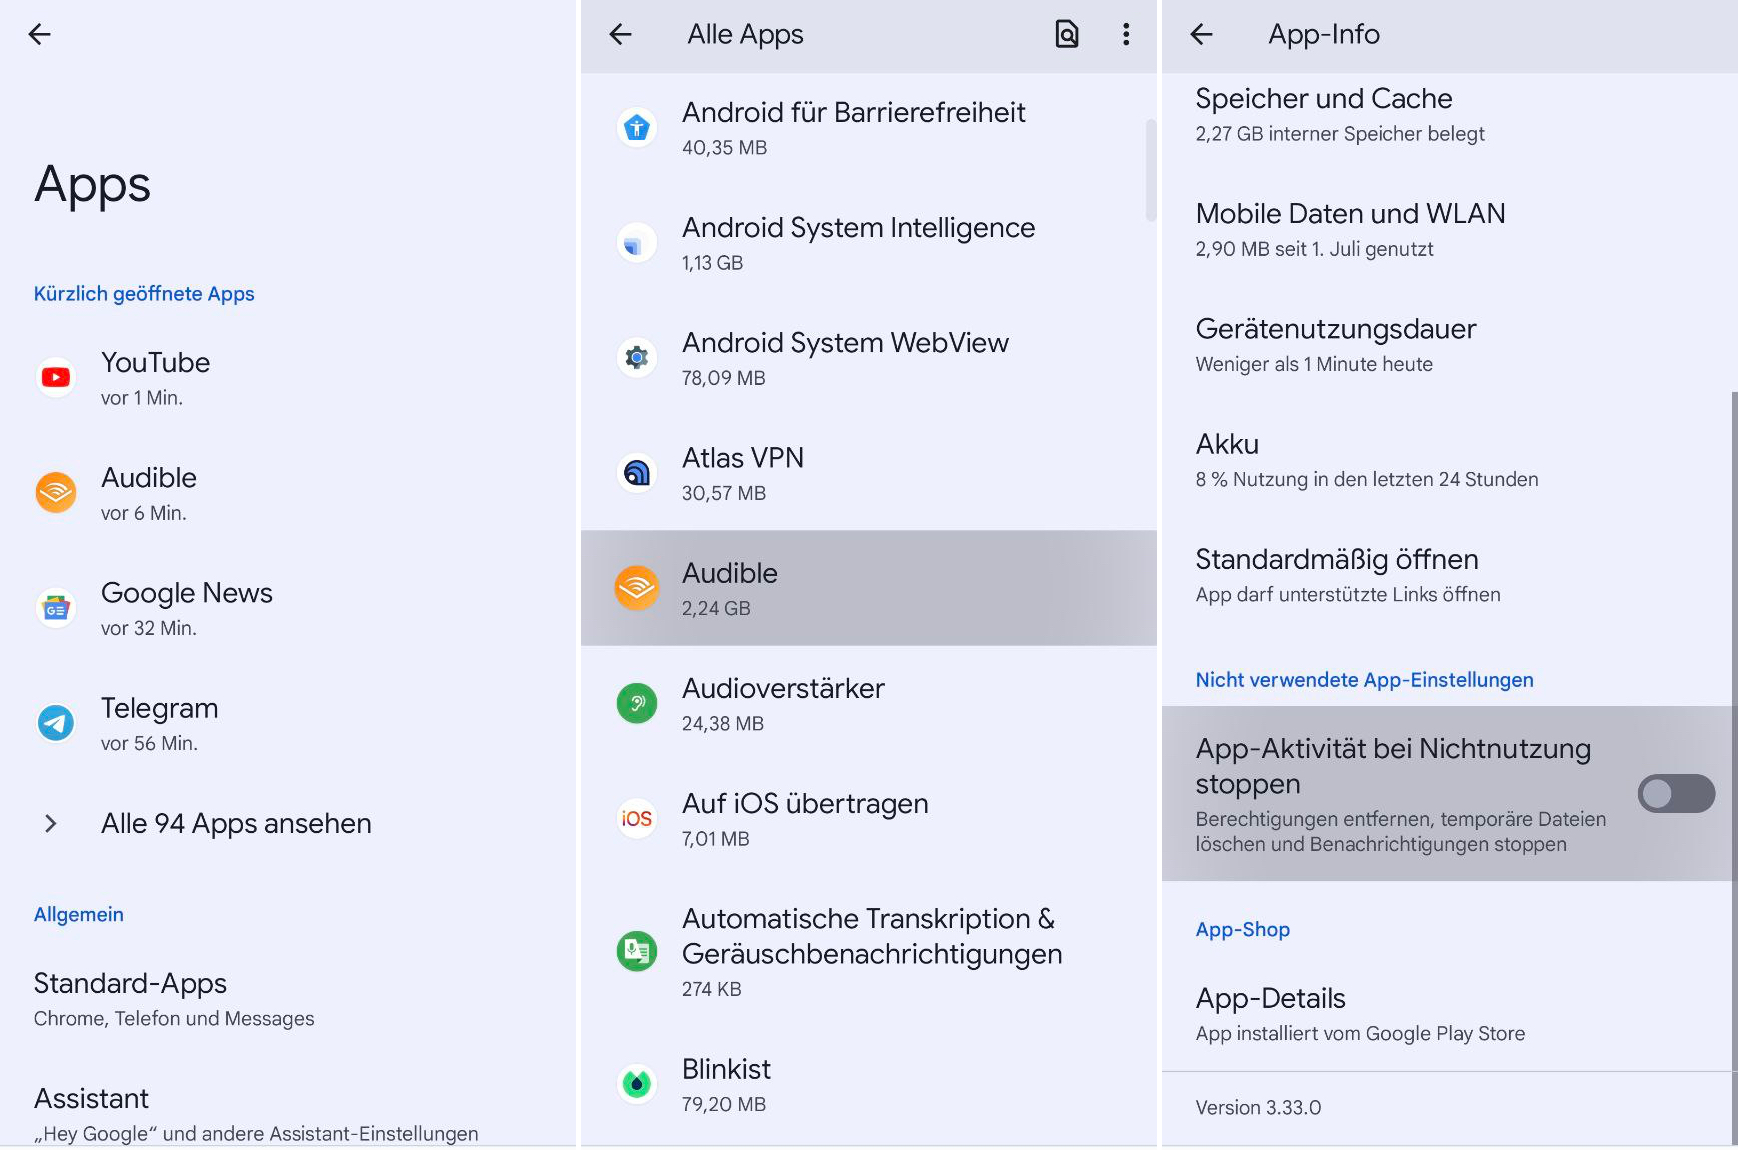Tap the Automatische Transkription app icon

point(637,951)
